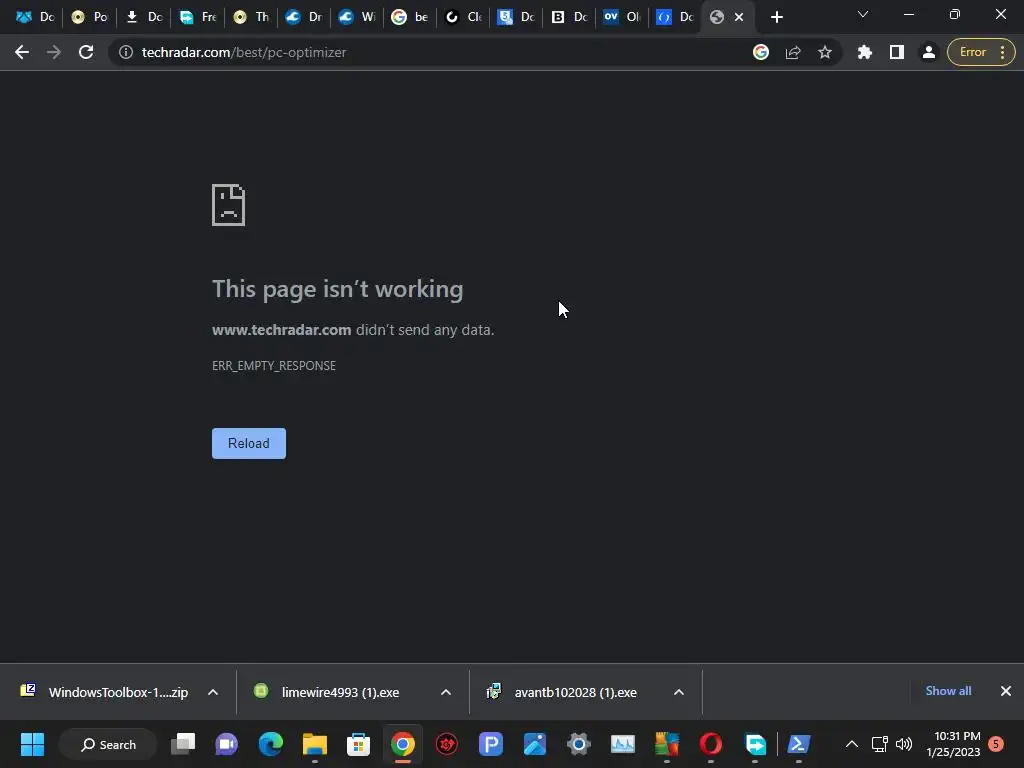The height and width of the screenshot is (768, 1024).
Task: Open Task View on taskbar
Action: click(184, 744)
